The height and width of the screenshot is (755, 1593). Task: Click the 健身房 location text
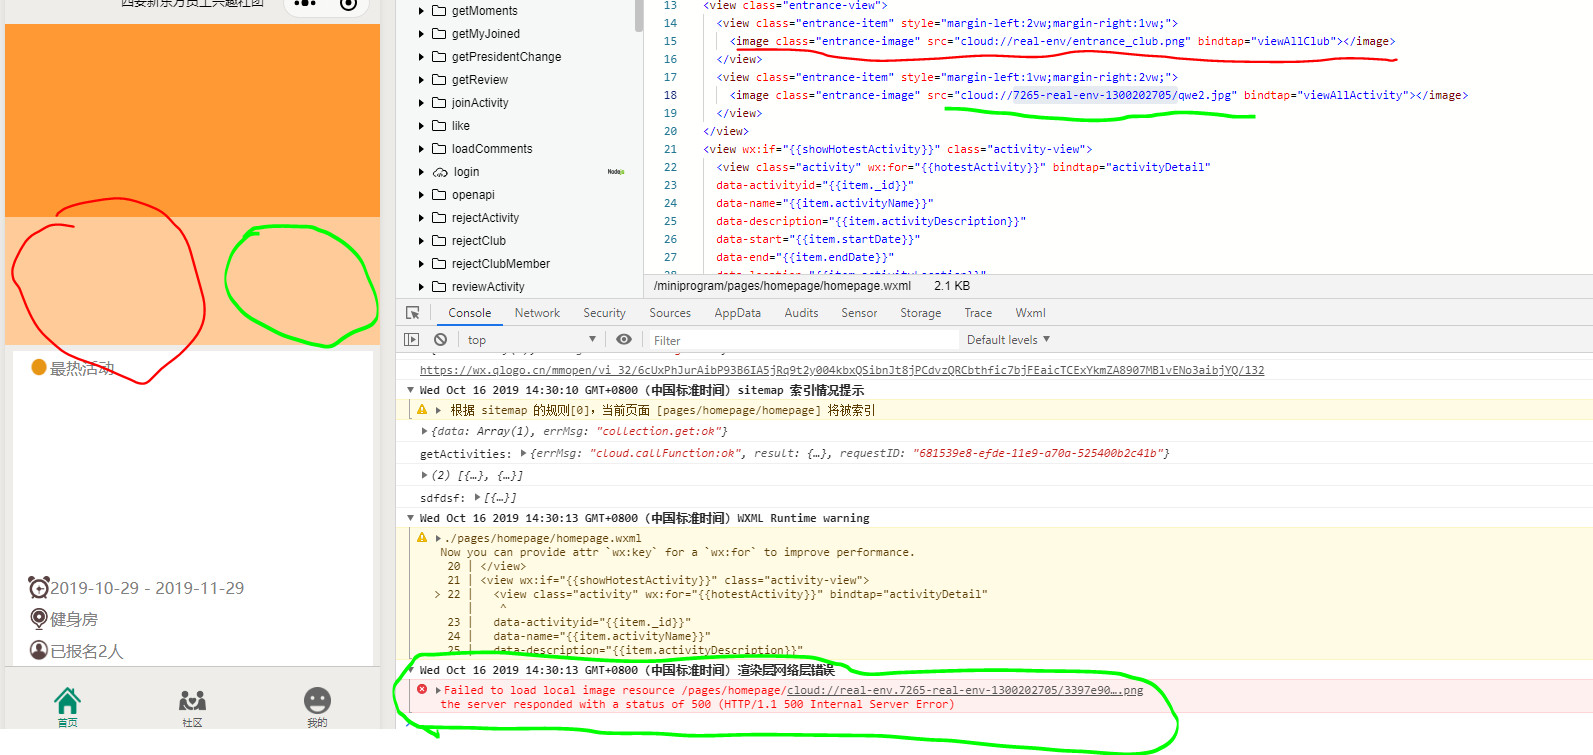(74, 620)
